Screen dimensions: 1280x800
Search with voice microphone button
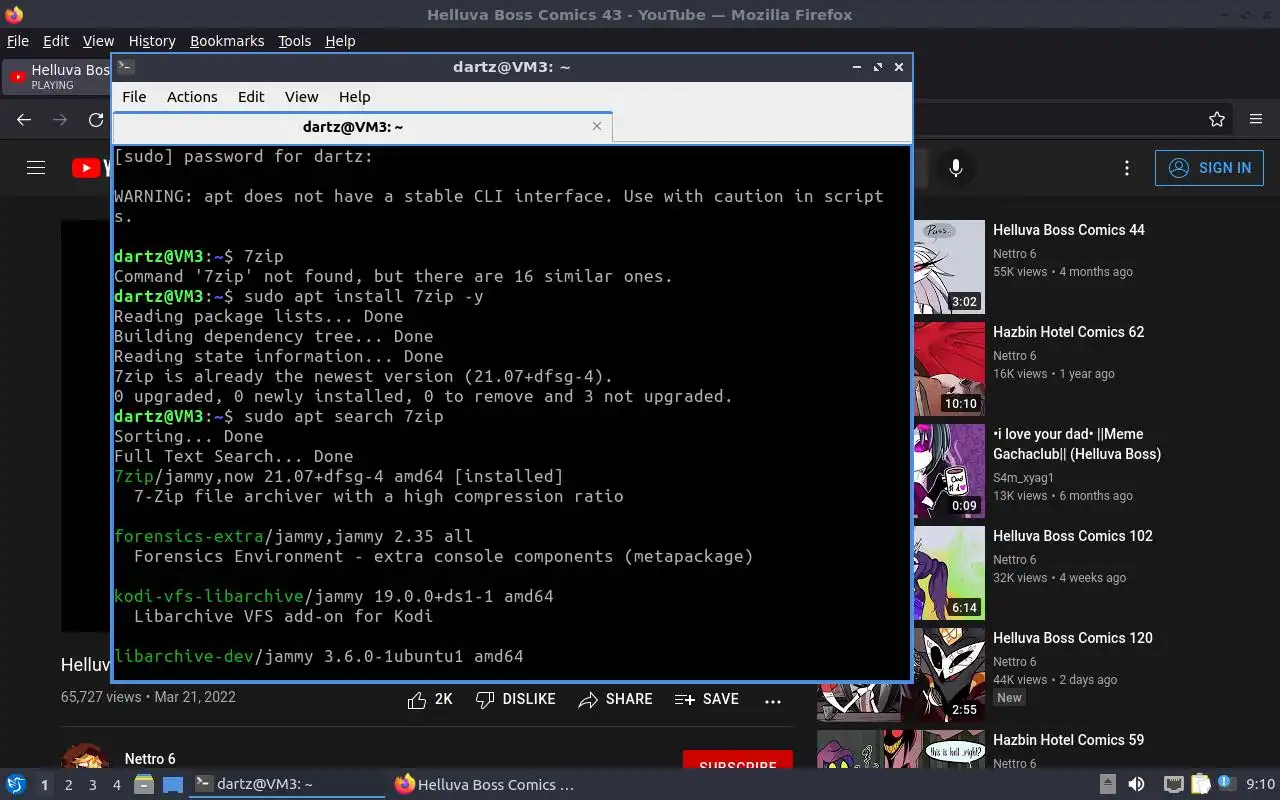coord(956,168)
